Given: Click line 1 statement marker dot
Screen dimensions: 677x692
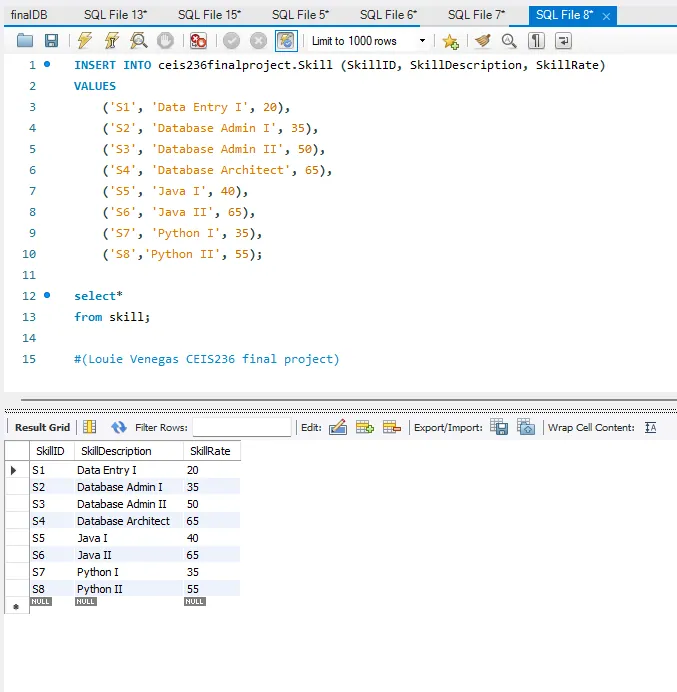Looking at the screenshot, I should pyautogui.click(x=47, y=64).
